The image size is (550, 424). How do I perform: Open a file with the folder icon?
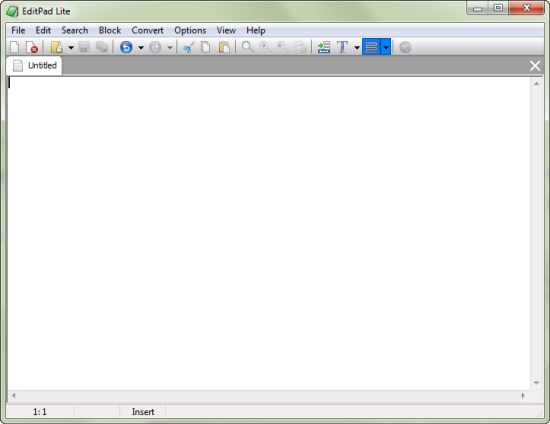click(56, 47)
